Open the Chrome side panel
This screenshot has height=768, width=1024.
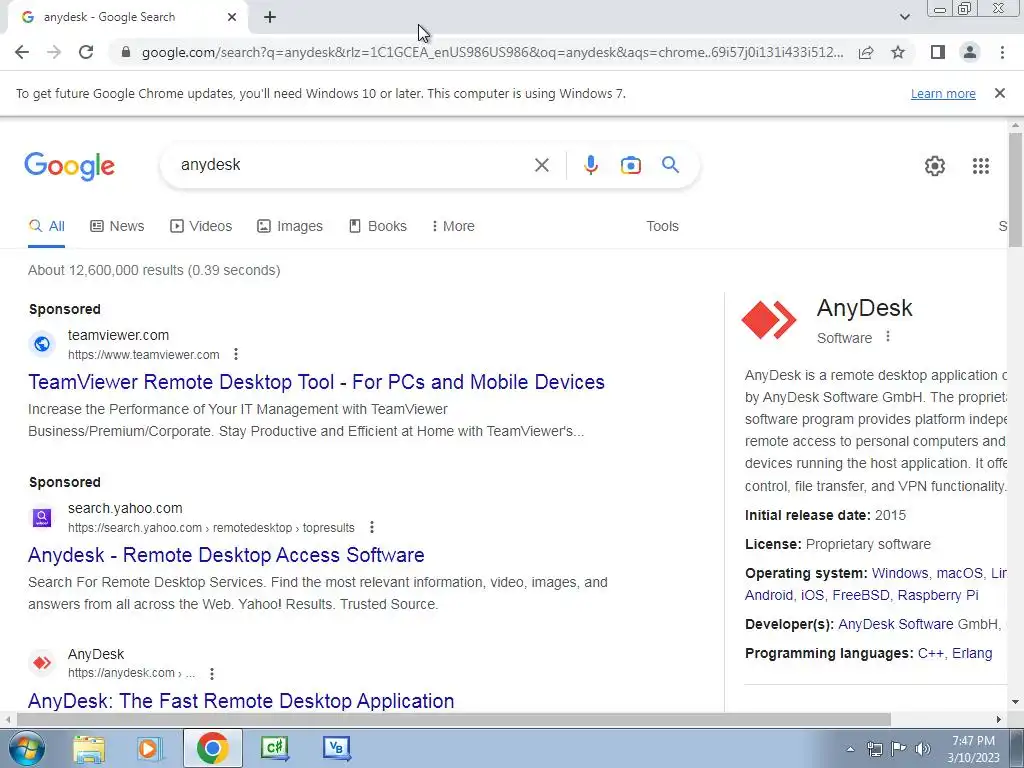point(938,52)
